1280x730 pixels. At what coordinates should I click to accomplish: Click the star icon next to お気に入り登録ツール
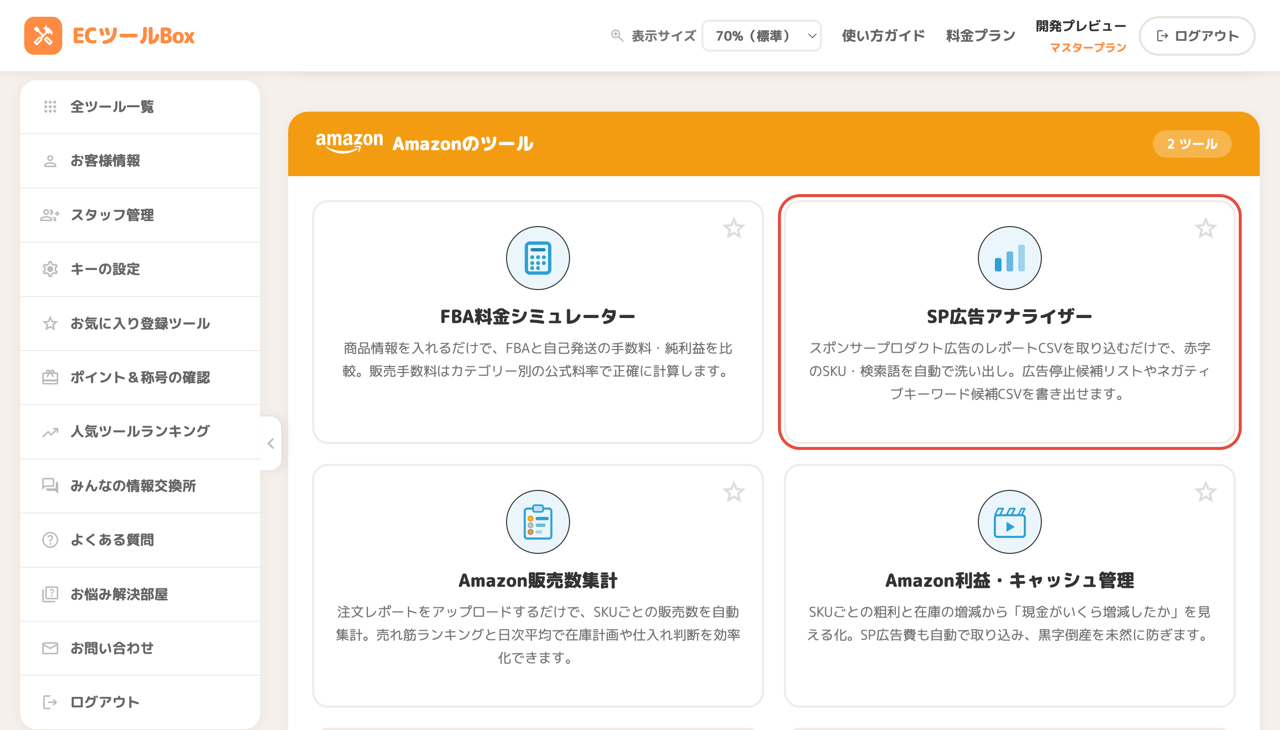click(50, 323)
